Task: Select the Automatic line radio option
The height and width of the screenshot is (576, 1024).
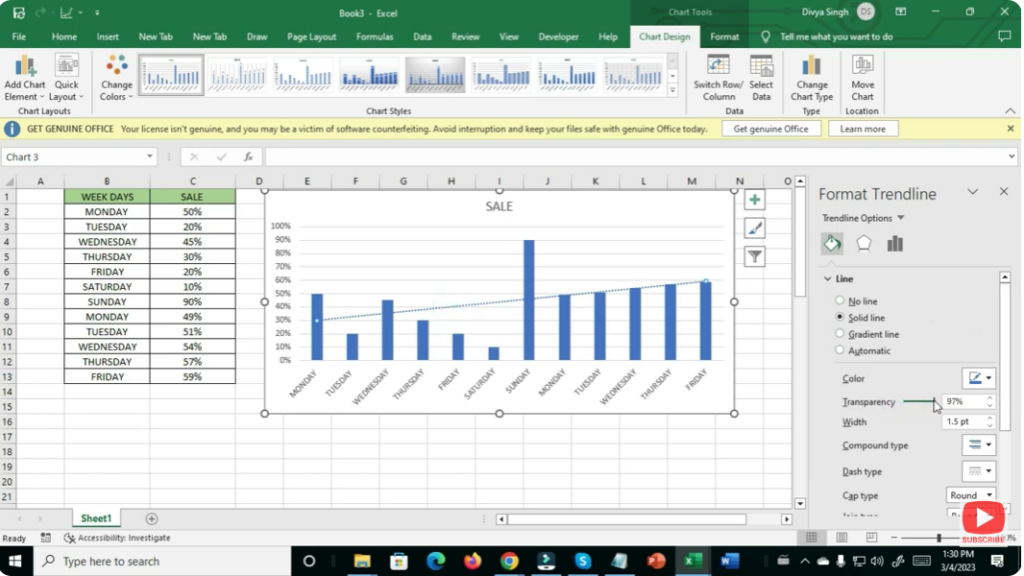Action: point(840,351)
